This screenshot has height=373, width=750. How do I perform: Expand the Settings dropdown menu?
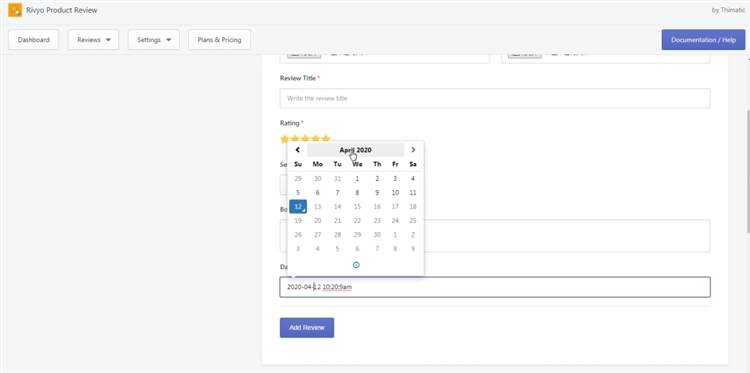154,40
